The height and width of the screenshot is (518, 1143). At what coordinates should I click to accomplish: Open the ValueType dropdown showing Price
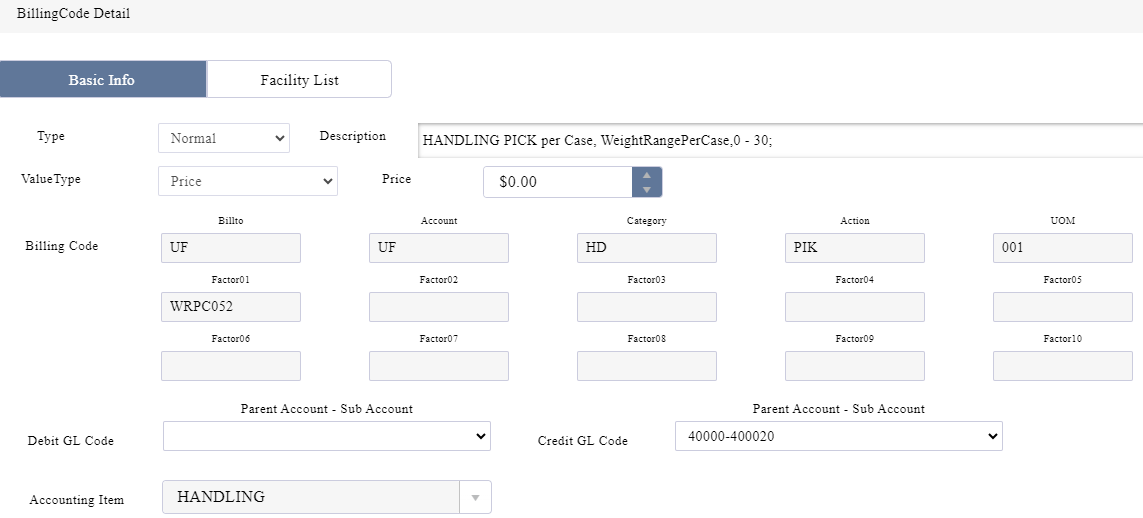pyautogui.click(x=247, y=181)
